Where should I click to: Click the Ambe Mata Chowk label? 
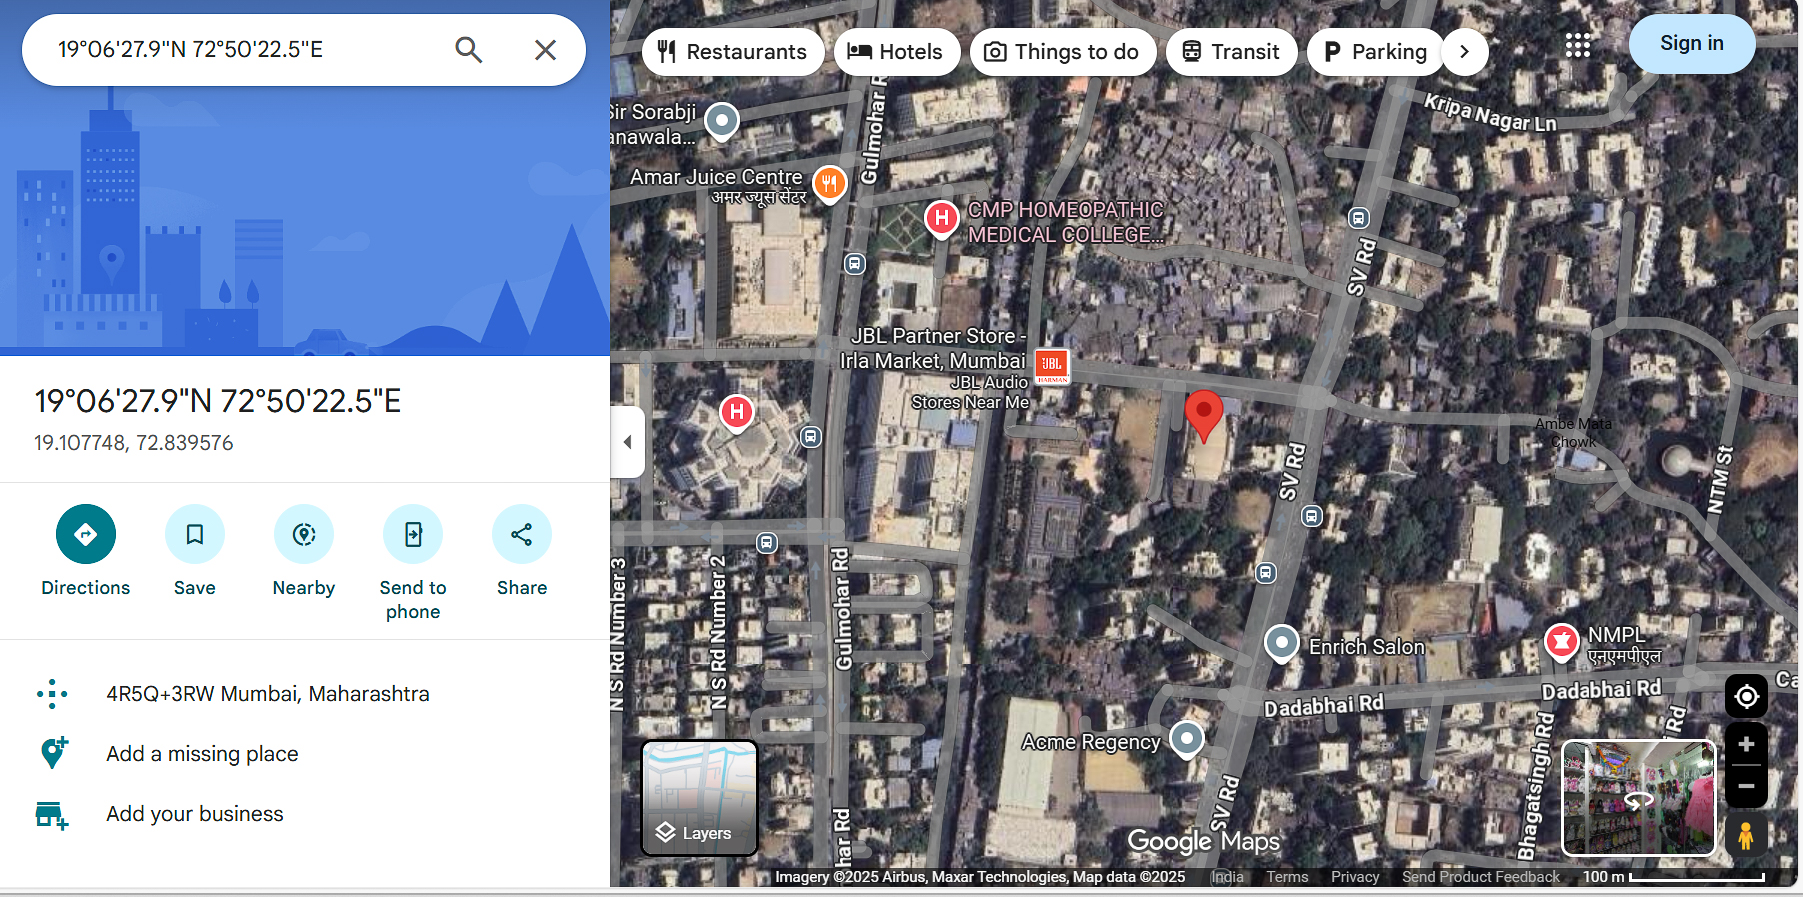pos(1574,433)
